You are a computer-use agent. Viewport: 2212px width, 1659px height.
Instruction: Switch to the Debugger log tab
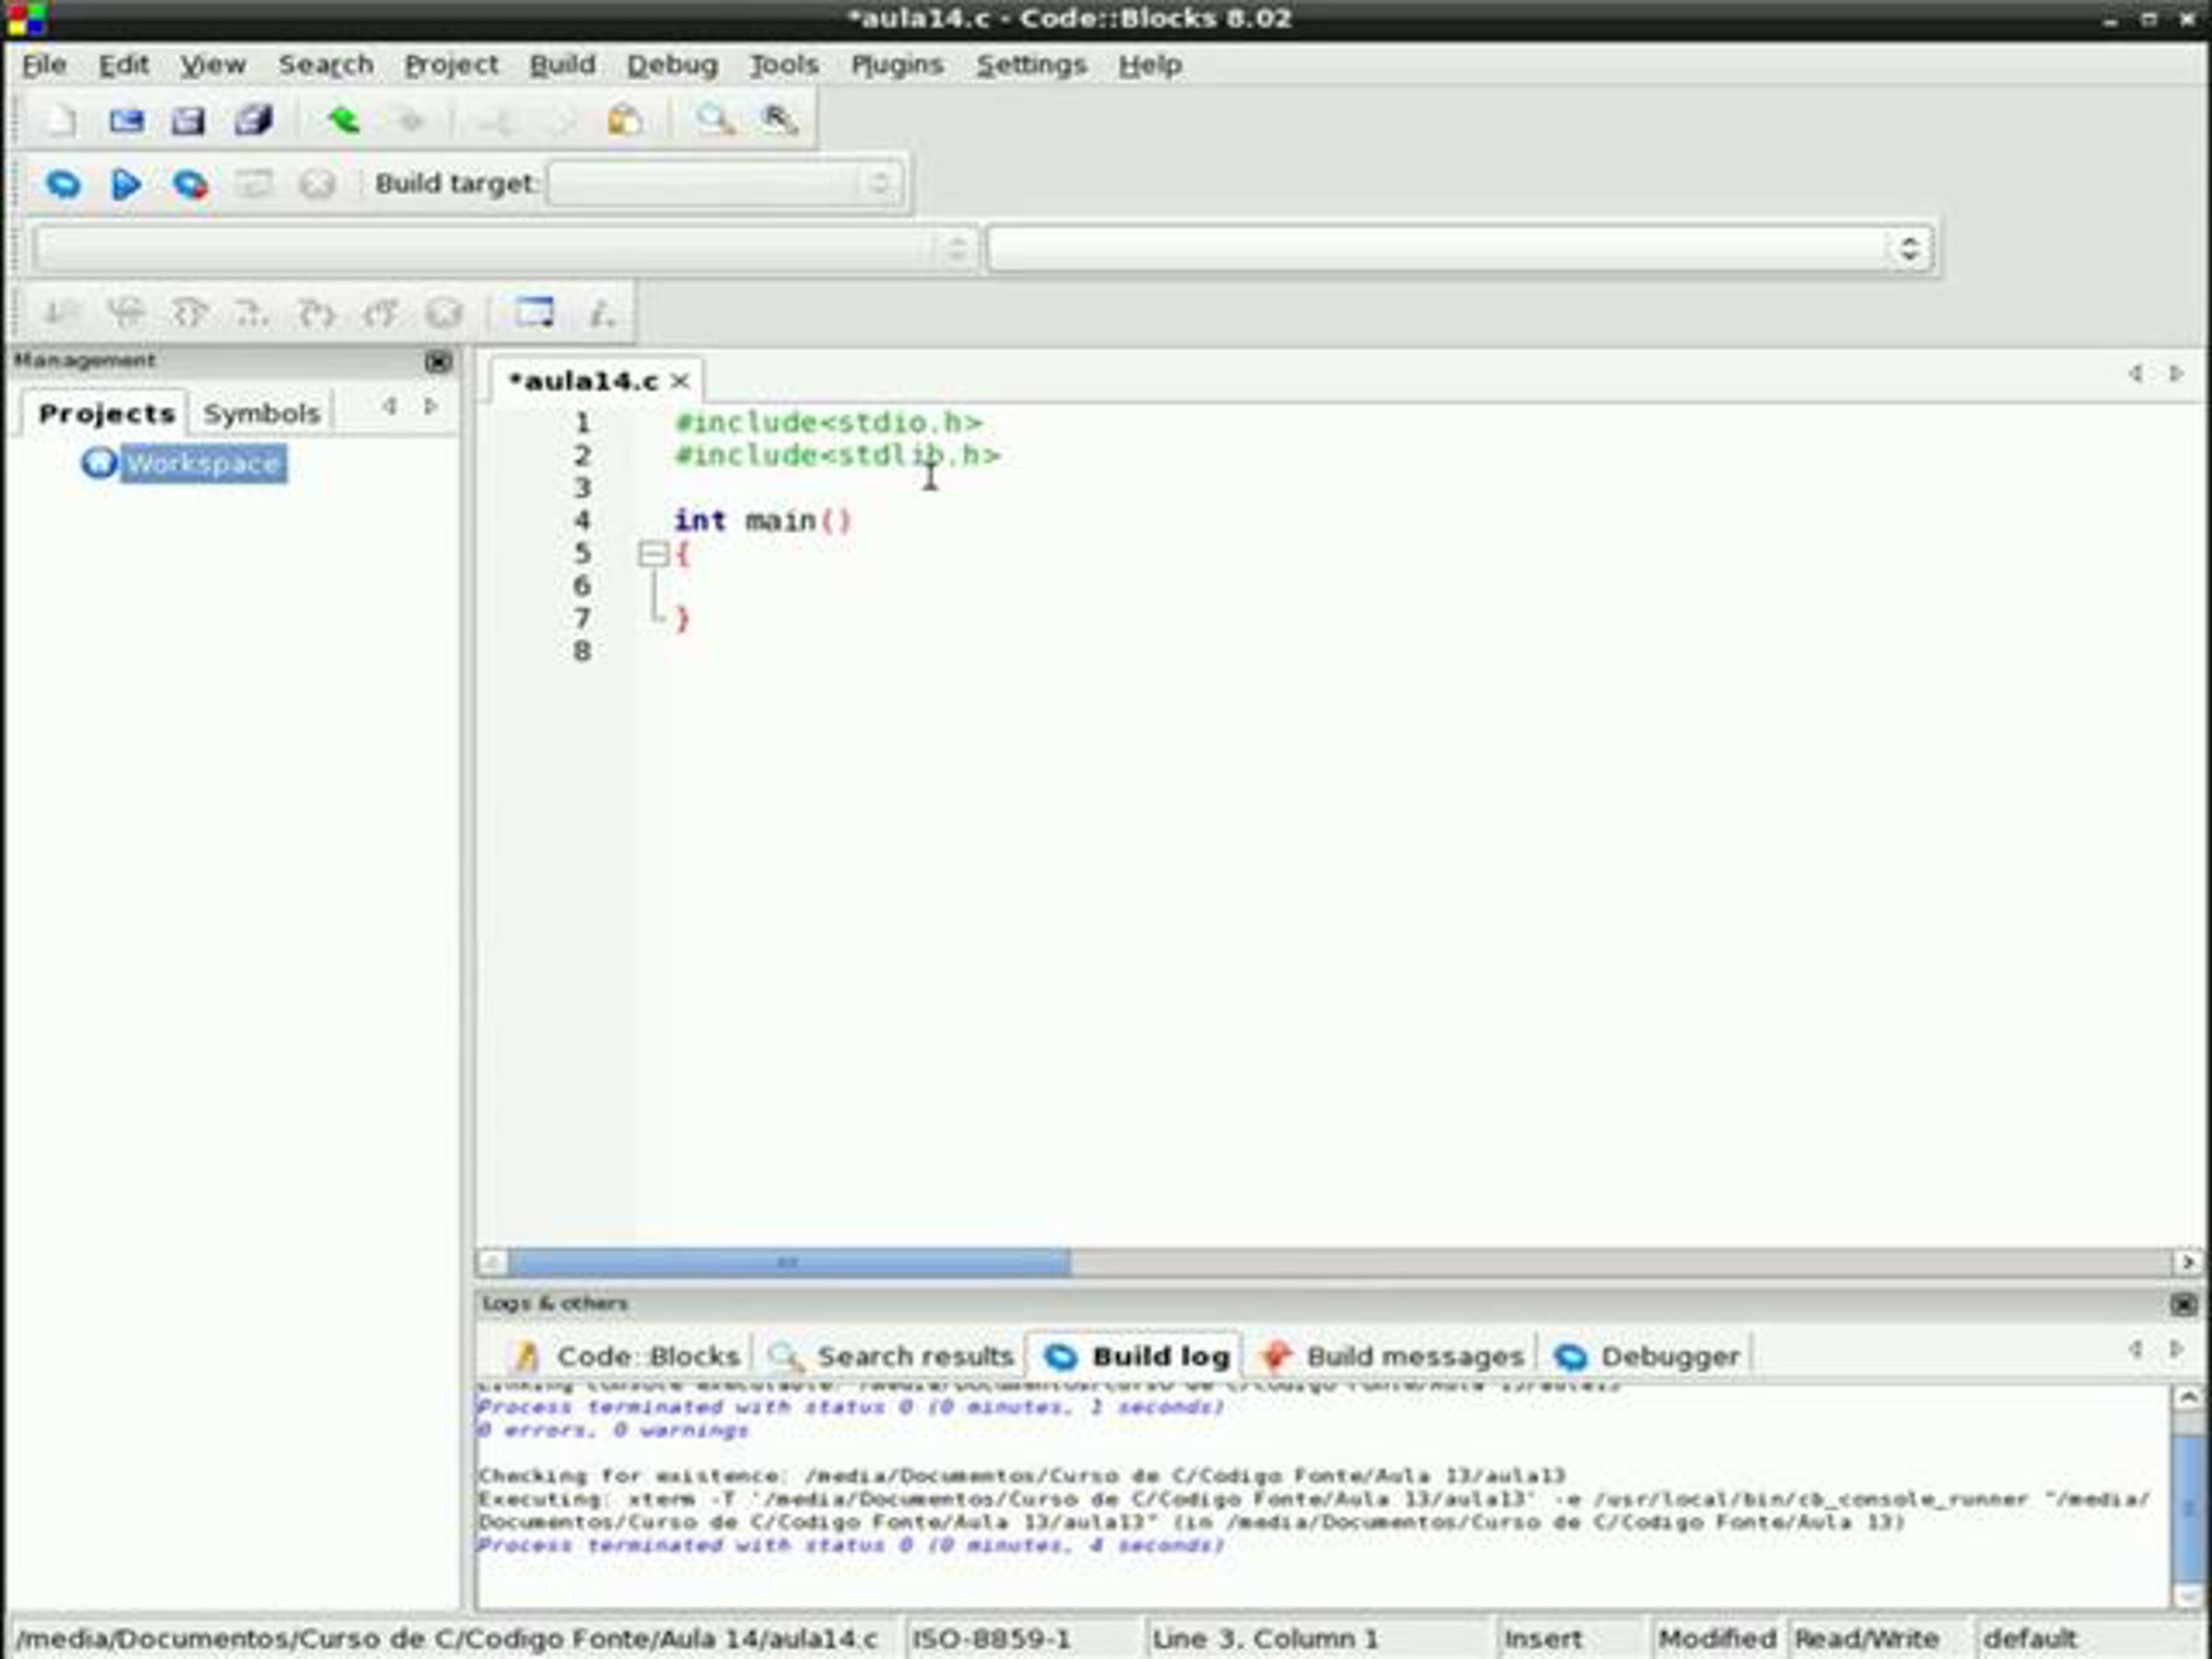(x=1648, y=1356)
